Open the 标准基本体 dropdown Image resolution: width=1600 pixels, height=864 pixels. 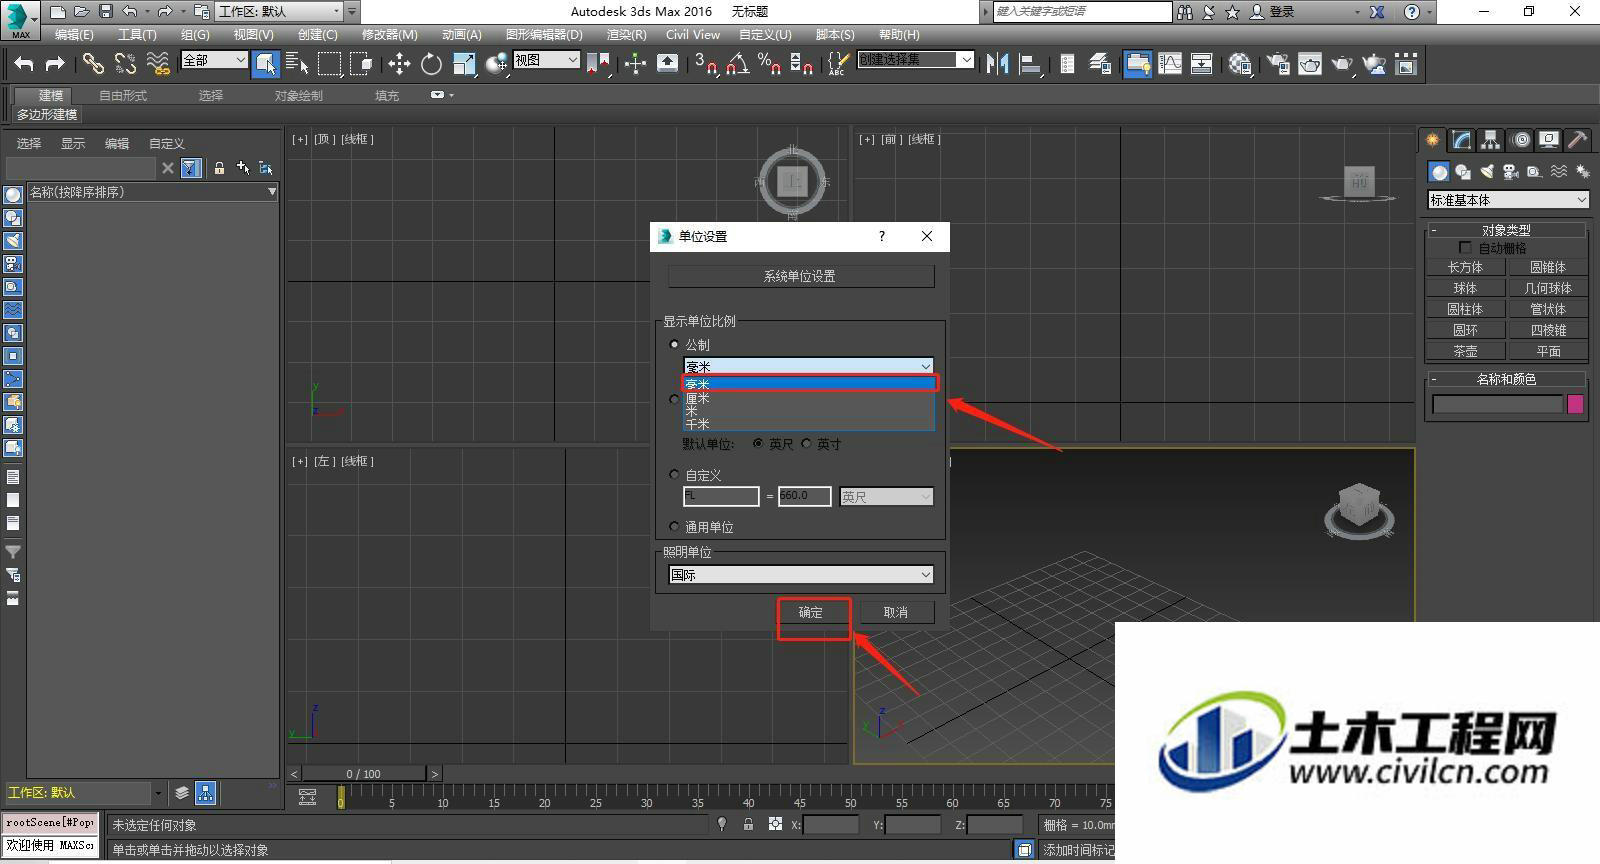pyautogui.click(x=1508, y=200)
